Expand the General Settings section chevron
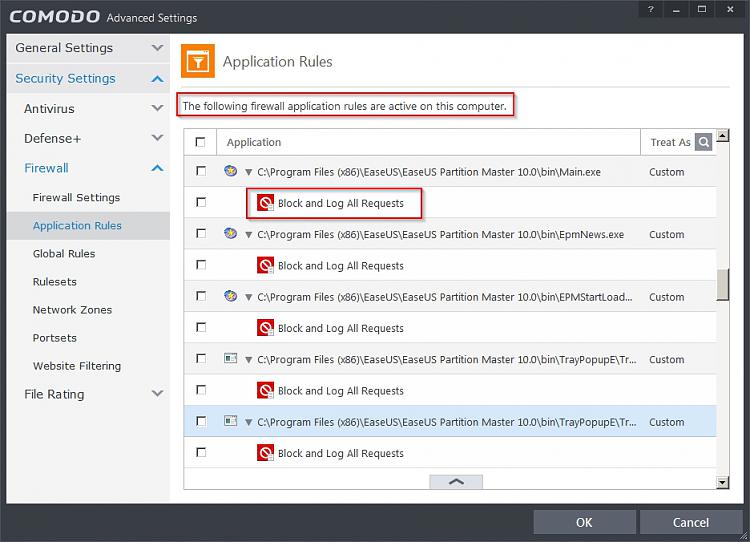Viewport: 750px width, 542px height. (x=157, y=48)
